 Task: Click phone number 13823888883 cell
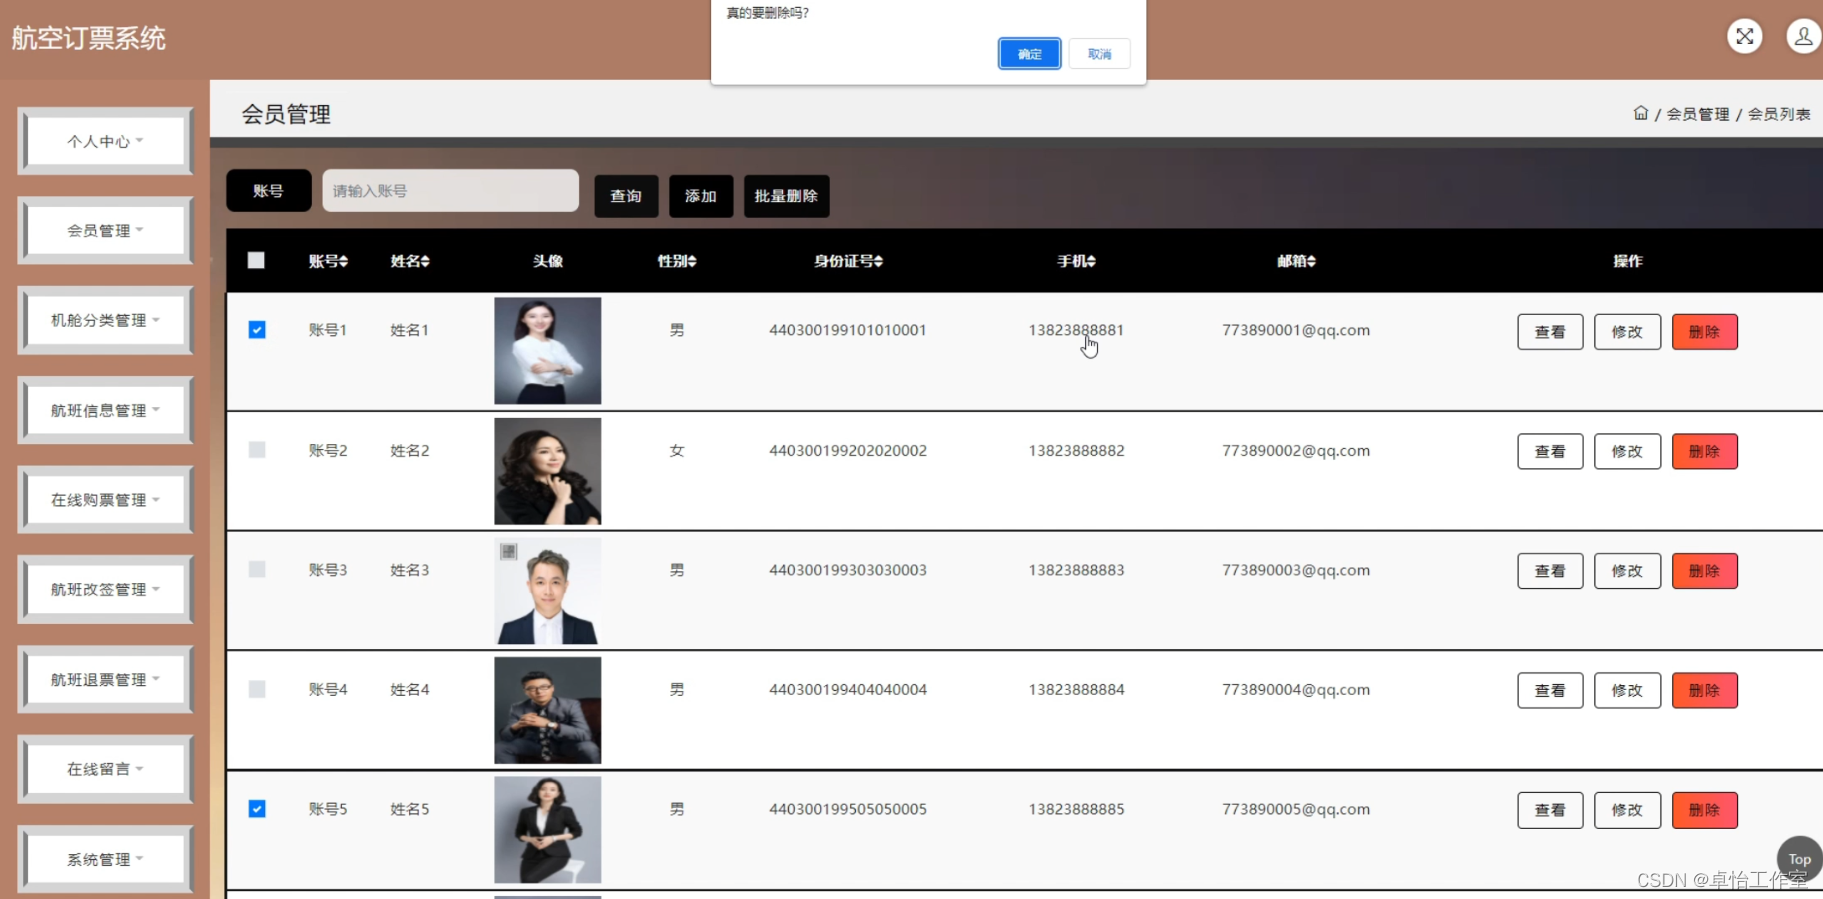(1076, 570)
